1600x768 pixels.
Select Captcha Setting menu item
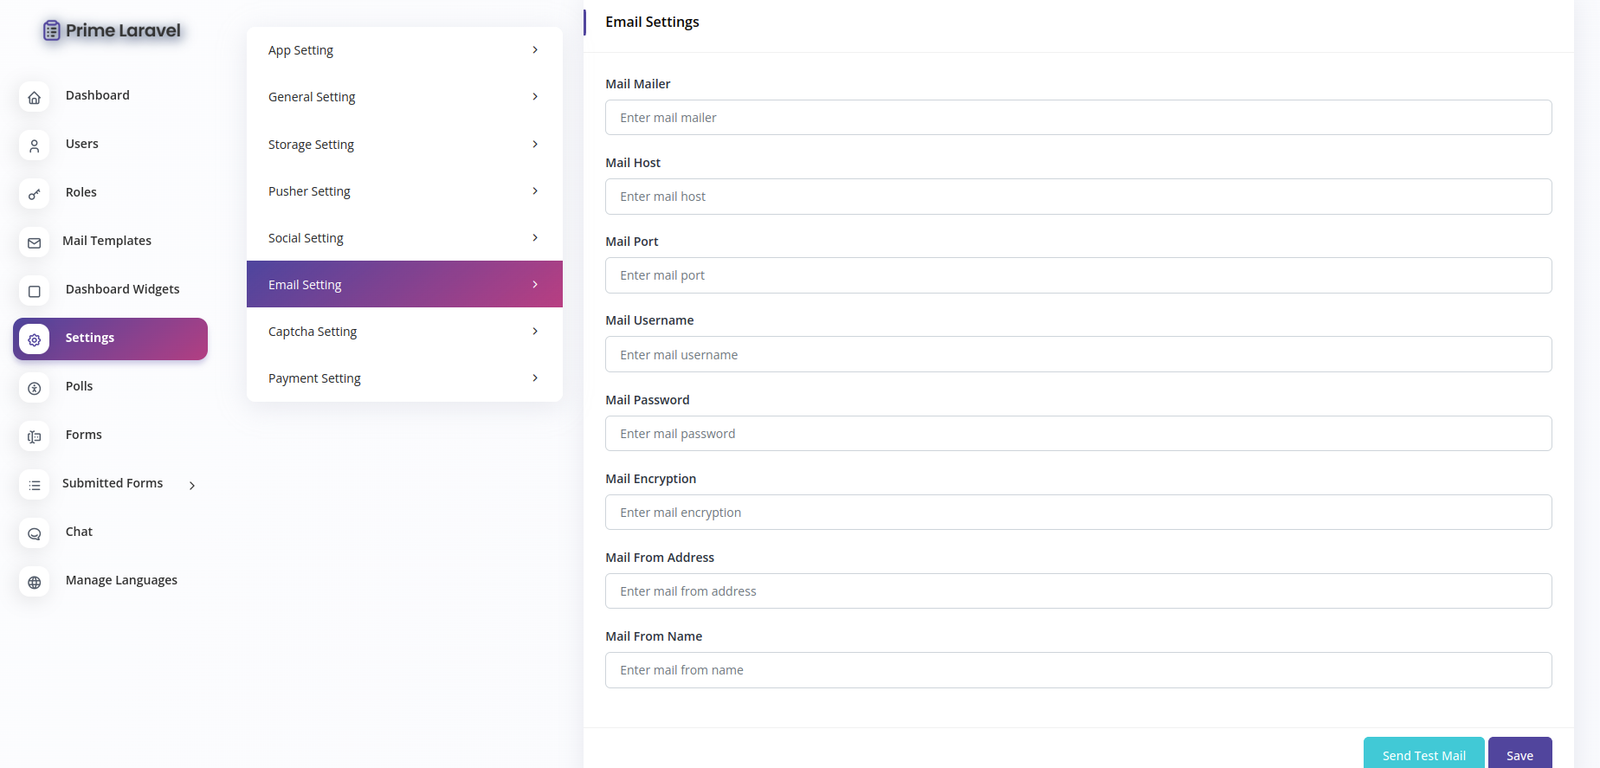point(312,332)
